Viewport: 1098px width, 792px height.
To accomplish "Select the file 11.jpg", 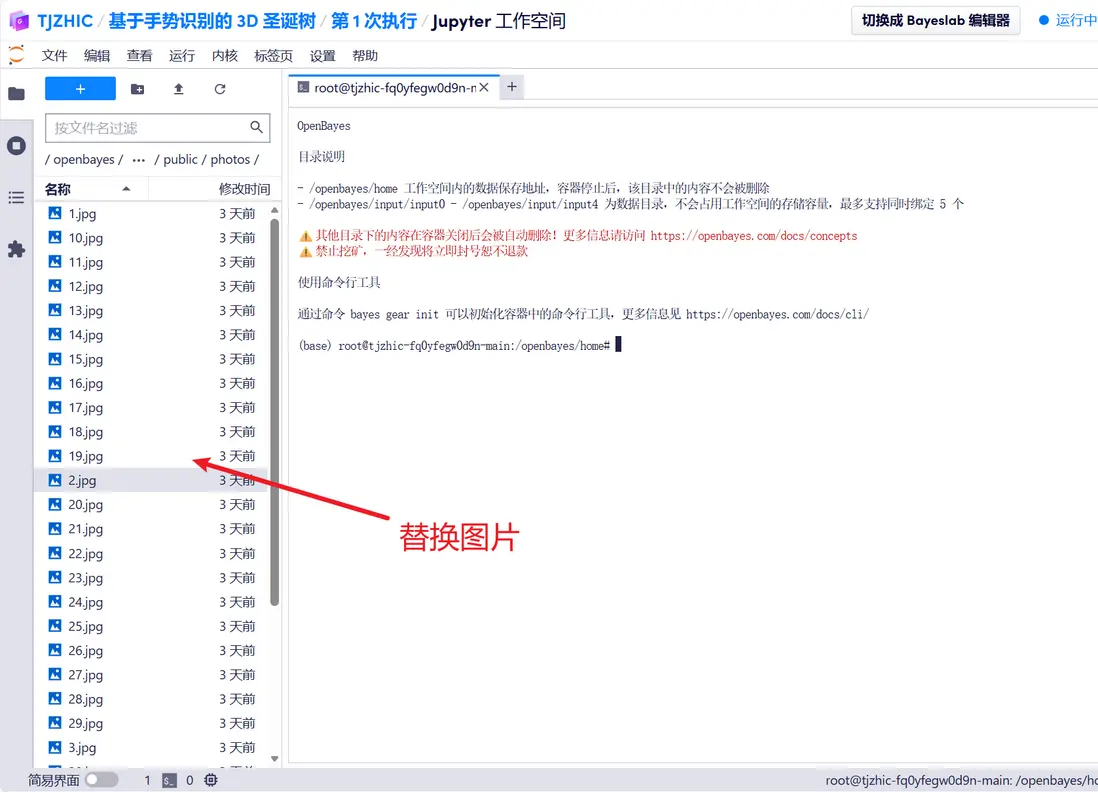I will tap(151, 262).
